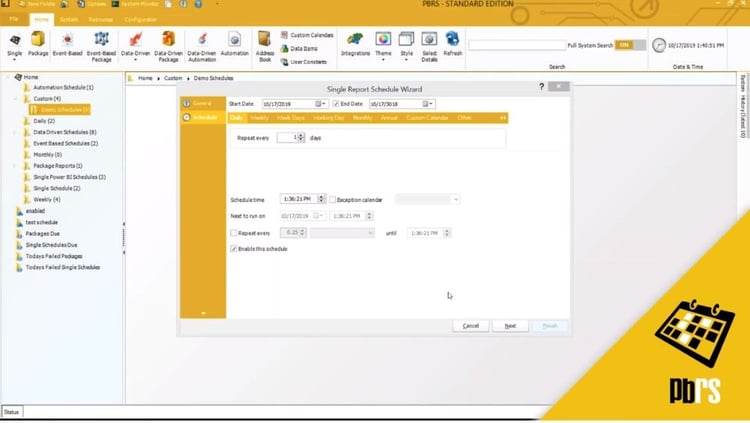Image resolution: width=750 pixels, height=423 pixels.
Task: Toggle the Full System Search switch
Action: pos(630,45)
